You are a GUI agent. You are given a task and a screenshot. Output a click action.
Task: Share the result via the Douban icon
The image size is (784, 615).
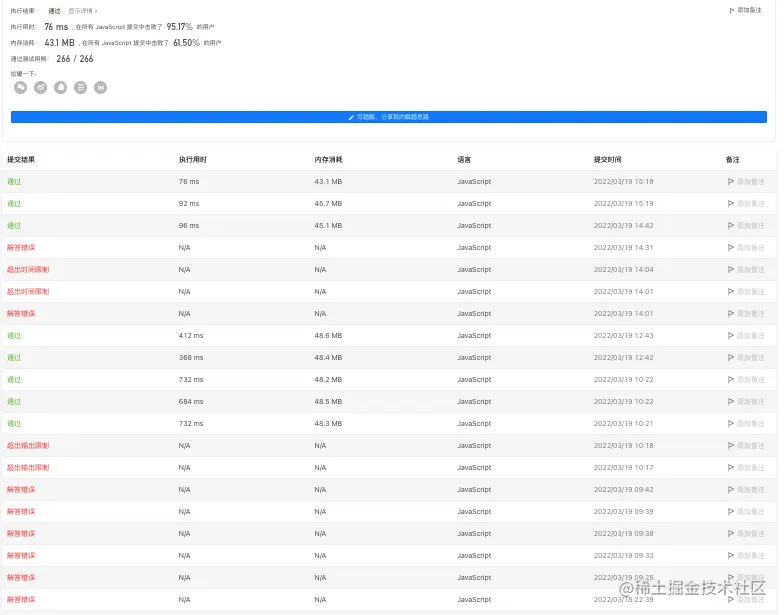click(x=80, y=88)
